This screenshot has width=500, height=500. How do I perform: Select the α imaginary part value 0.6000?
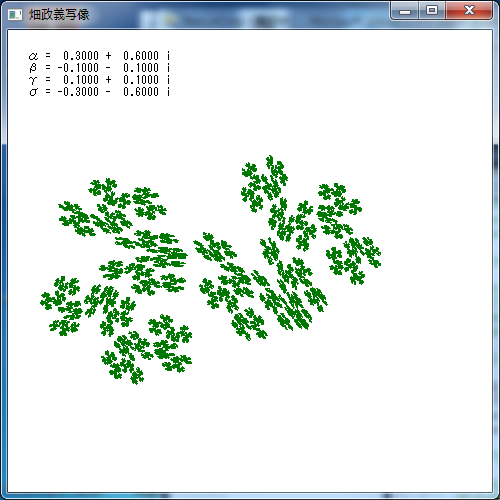tap(141, 55)
